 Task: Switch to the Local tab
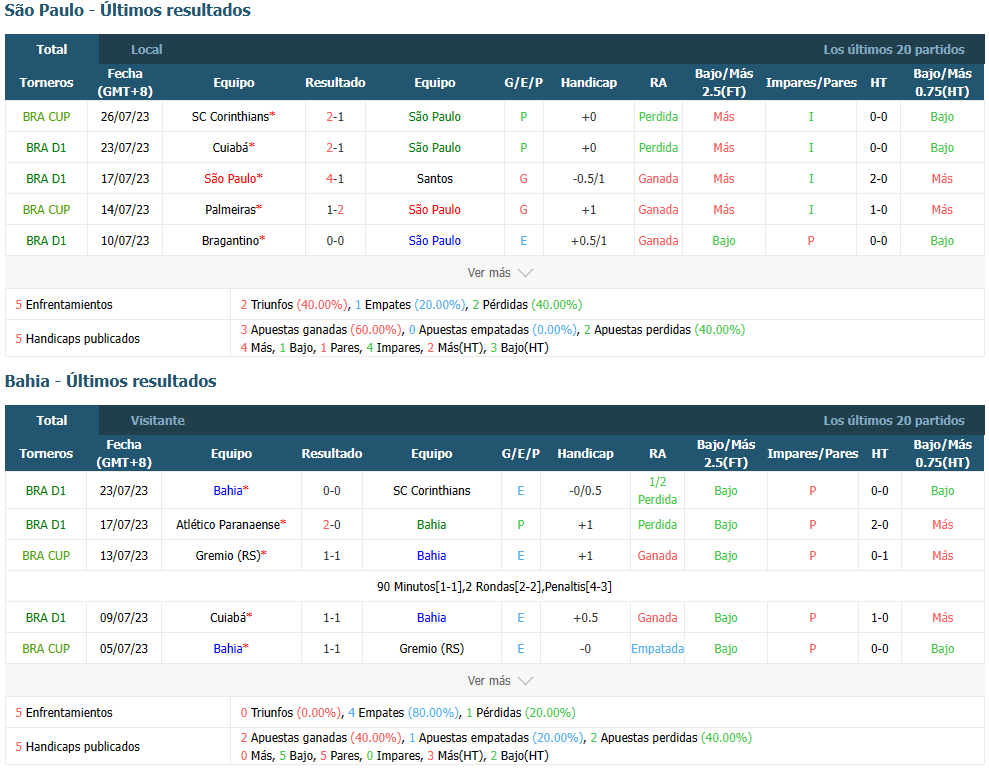[x=146, y=49]
